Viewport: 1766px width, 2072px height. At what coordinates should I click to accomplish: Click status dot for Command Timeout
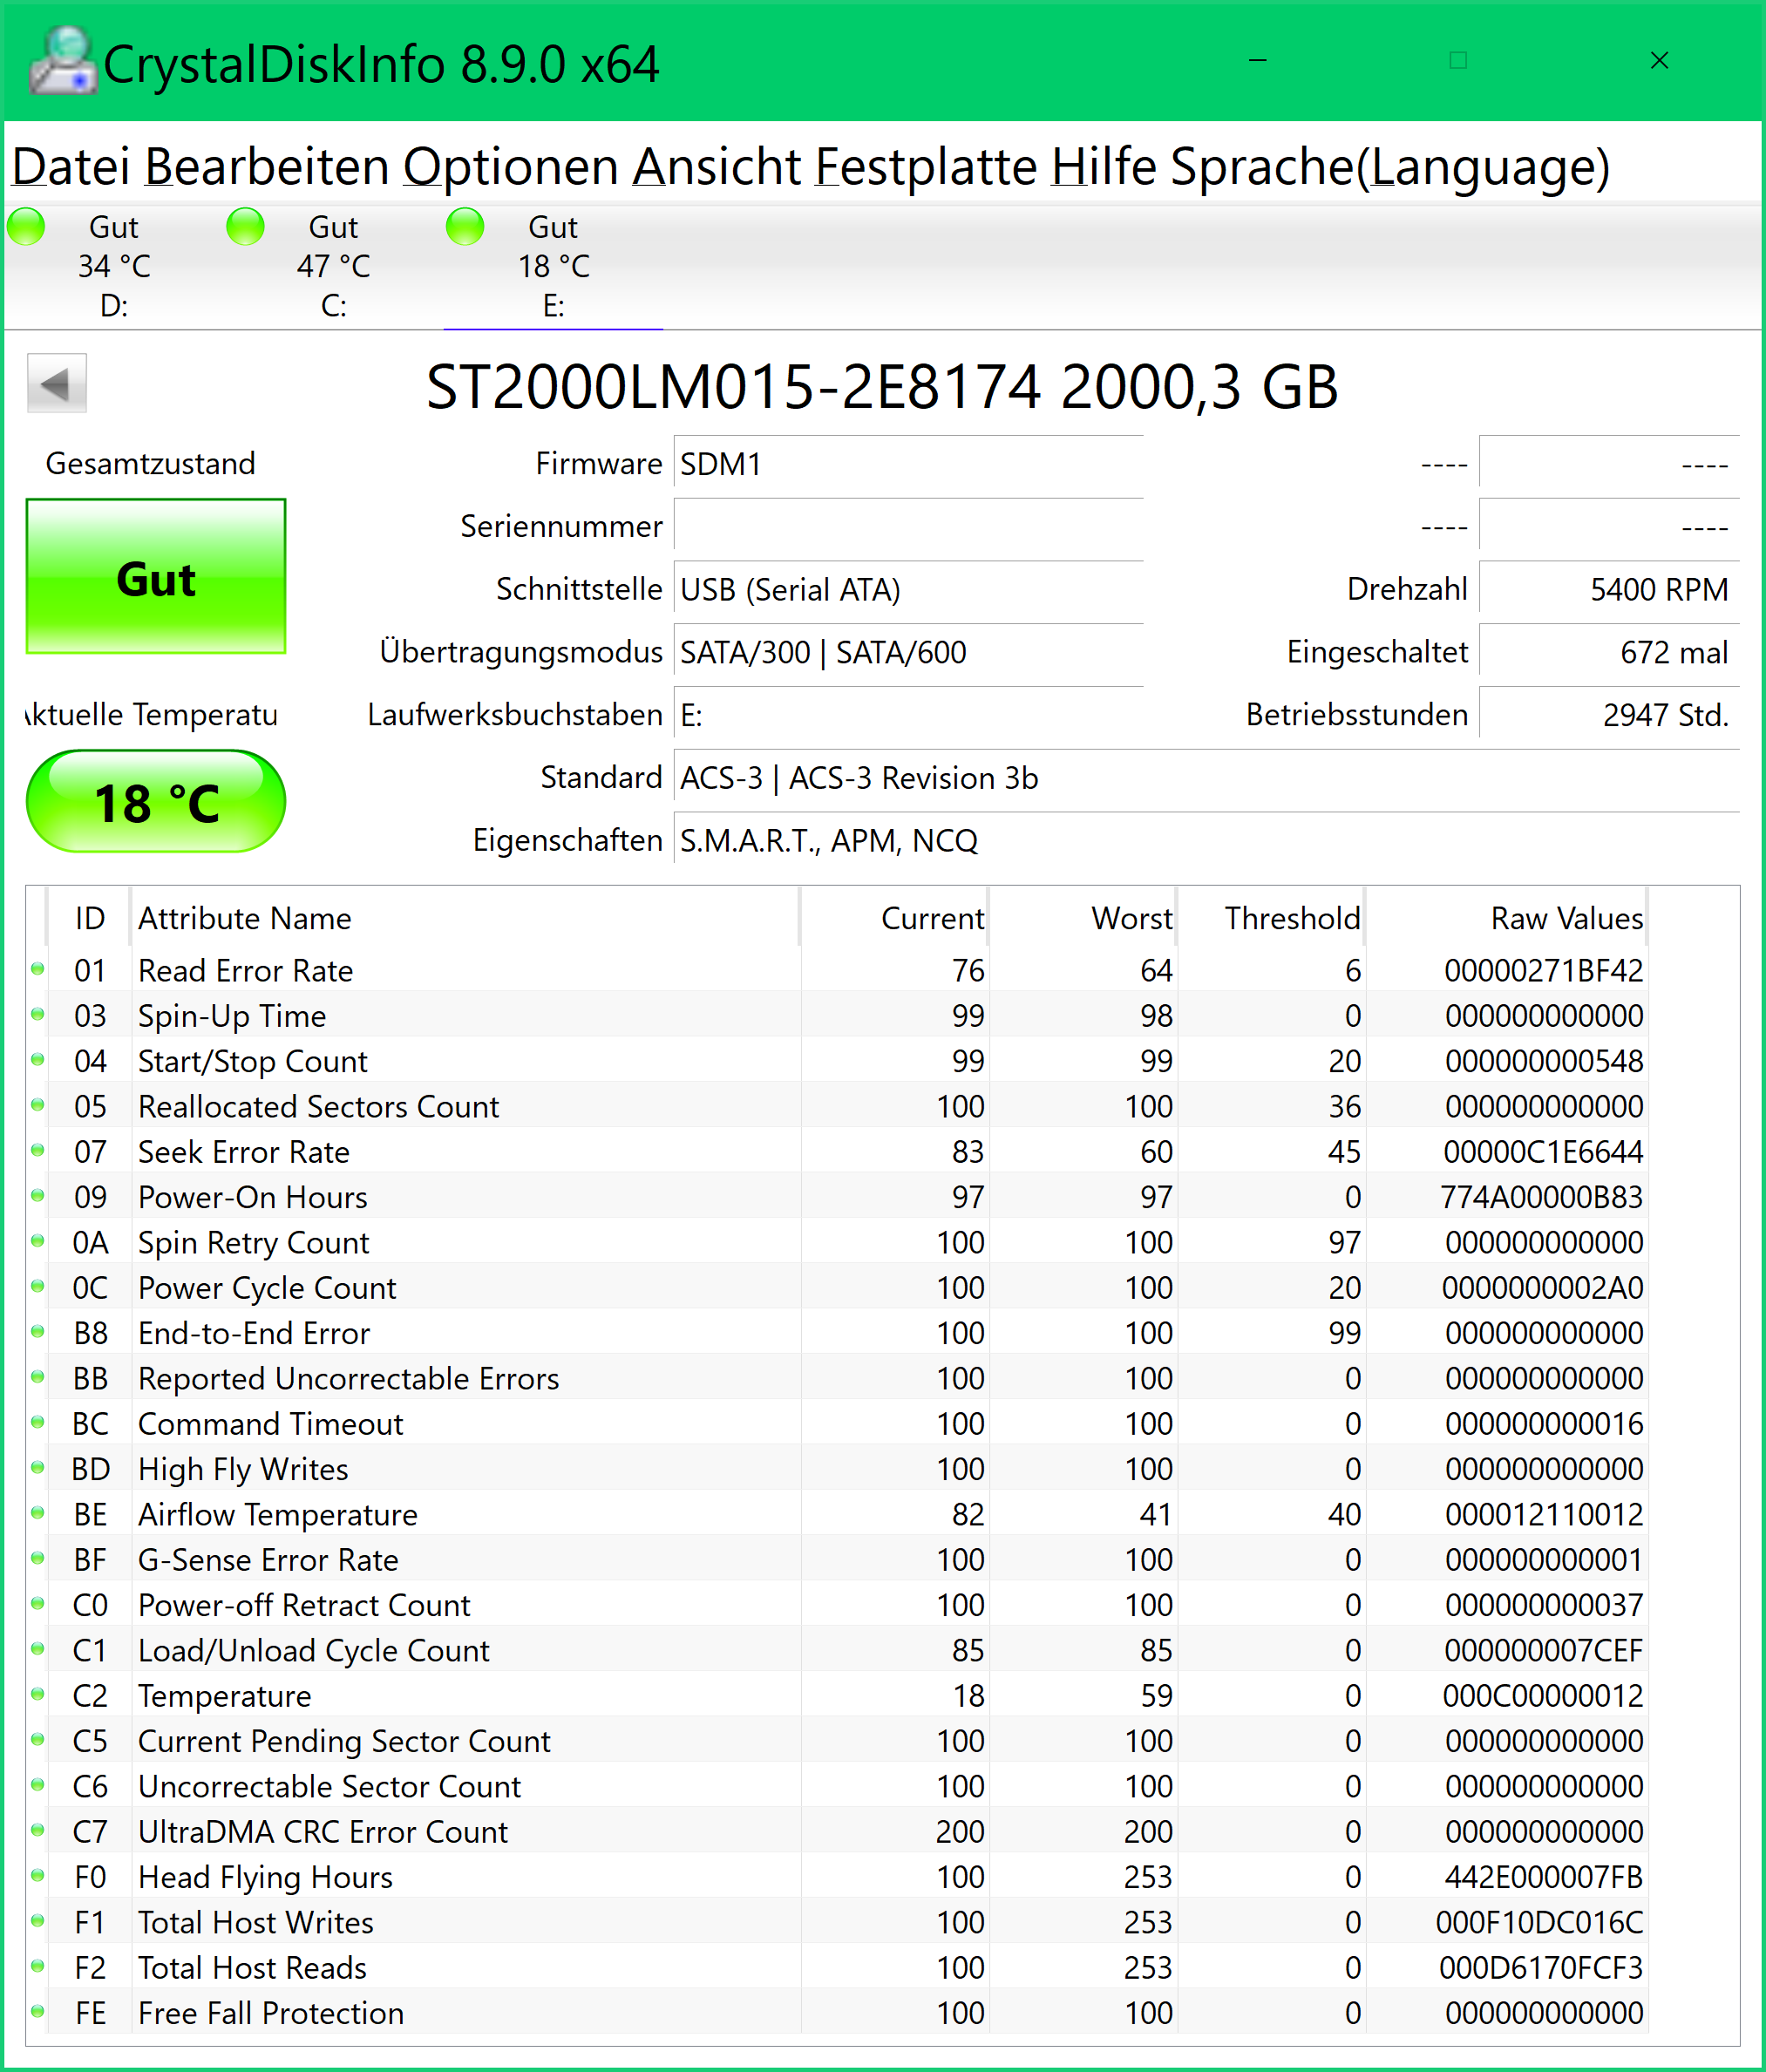coord(38,1422)
